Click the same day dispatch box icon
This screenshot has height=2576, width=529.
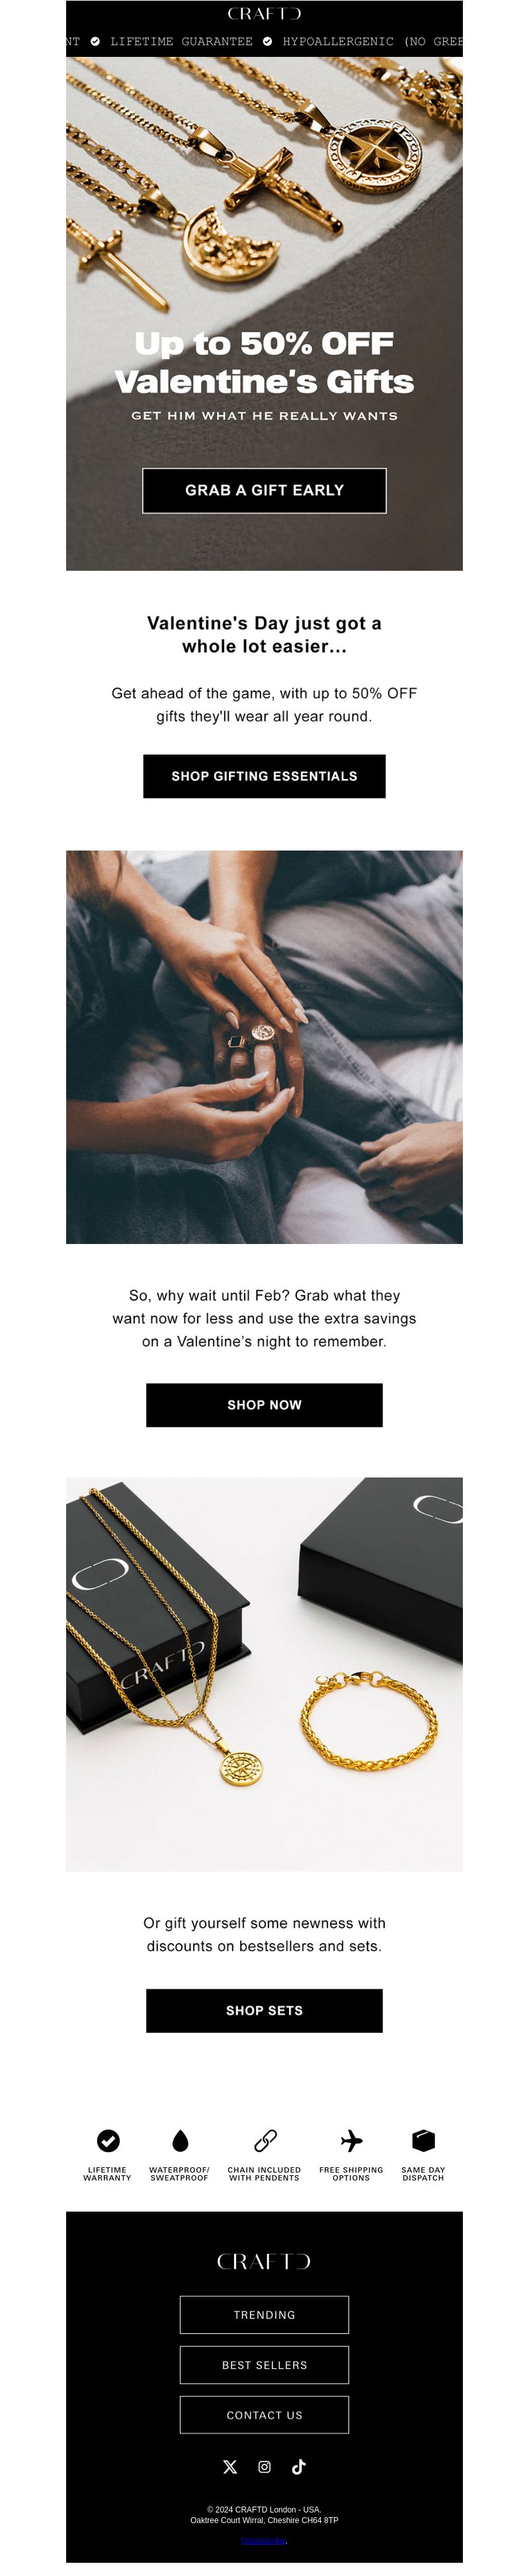(x=423, y=2140)
